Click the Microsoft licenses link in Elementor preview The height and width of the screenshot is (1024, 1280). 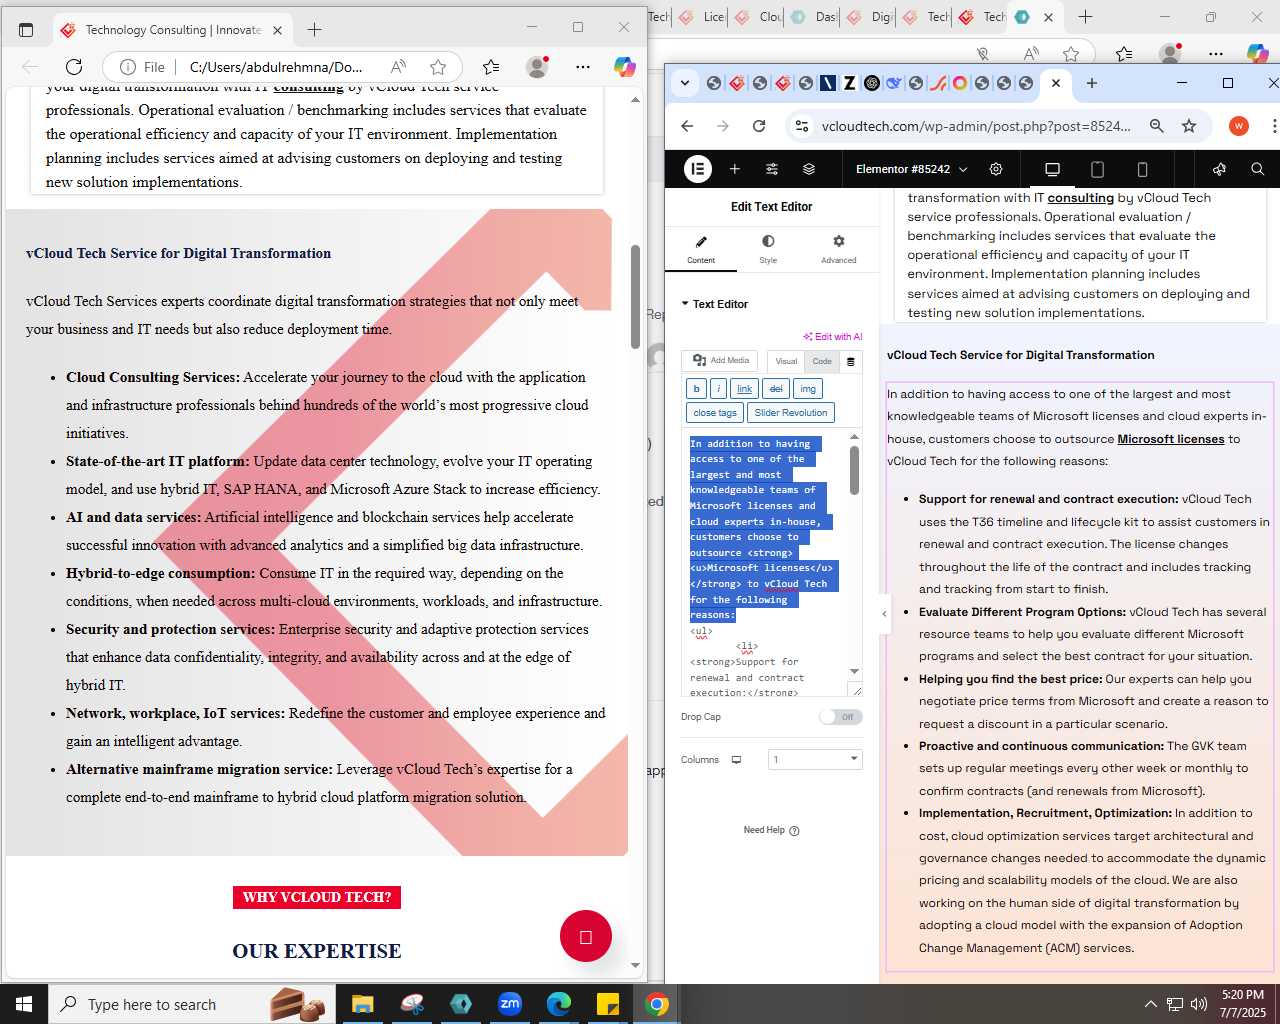pyautogui.click(x=1171, y=439)
